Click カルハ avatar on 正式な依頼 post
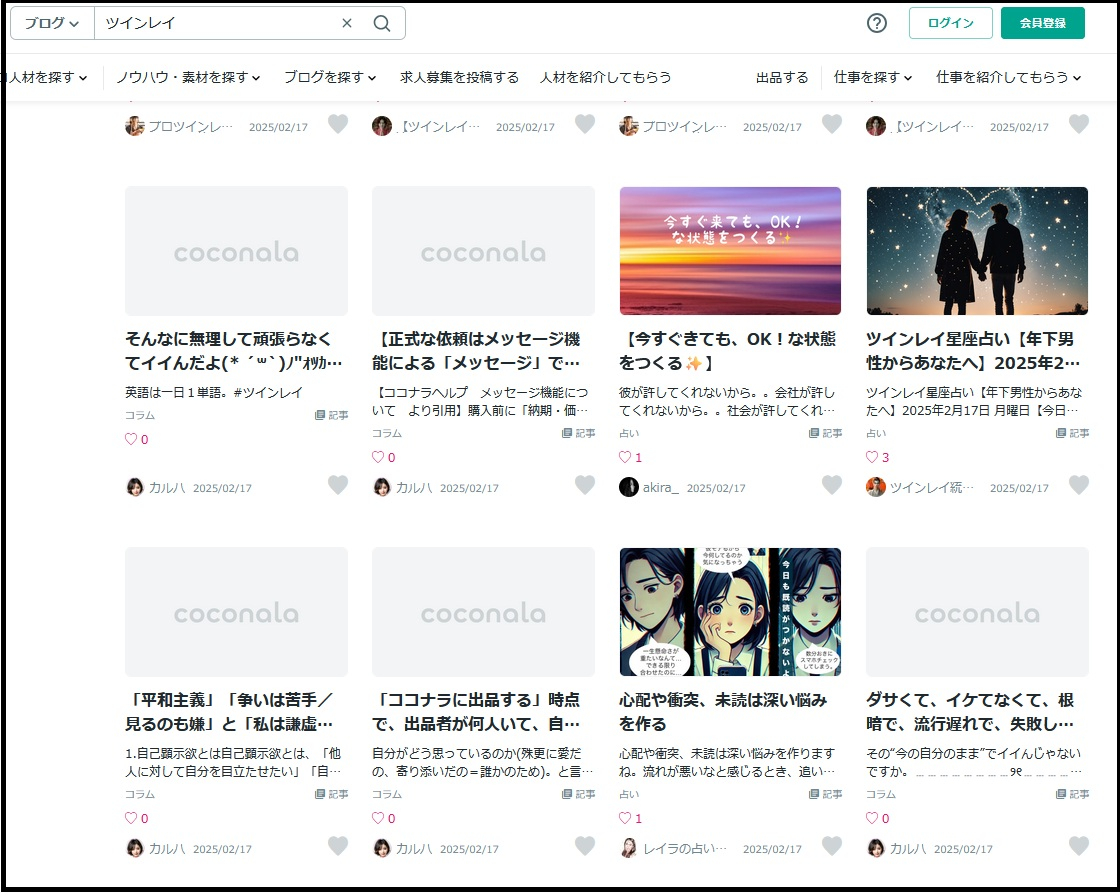 click(x=382, y=487)
